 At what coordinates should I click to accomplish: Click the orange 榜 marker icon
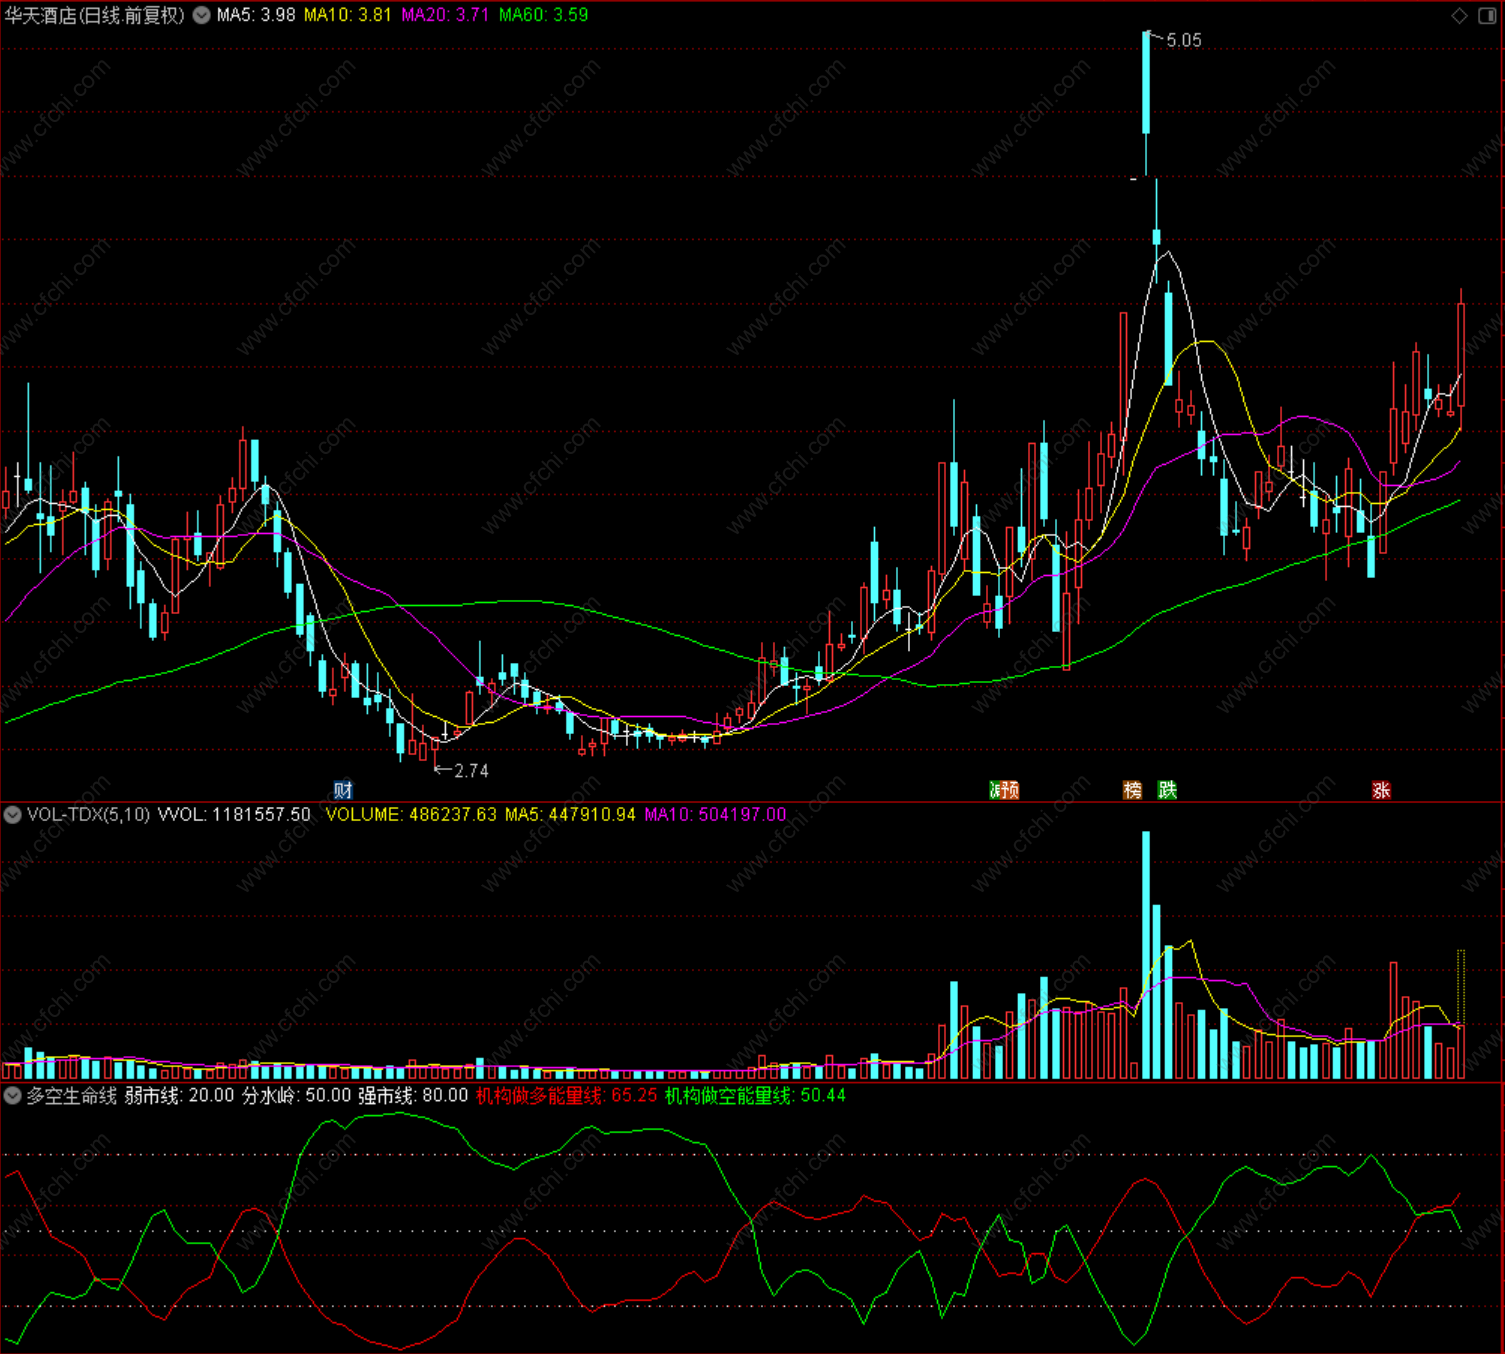[1133, 790]
